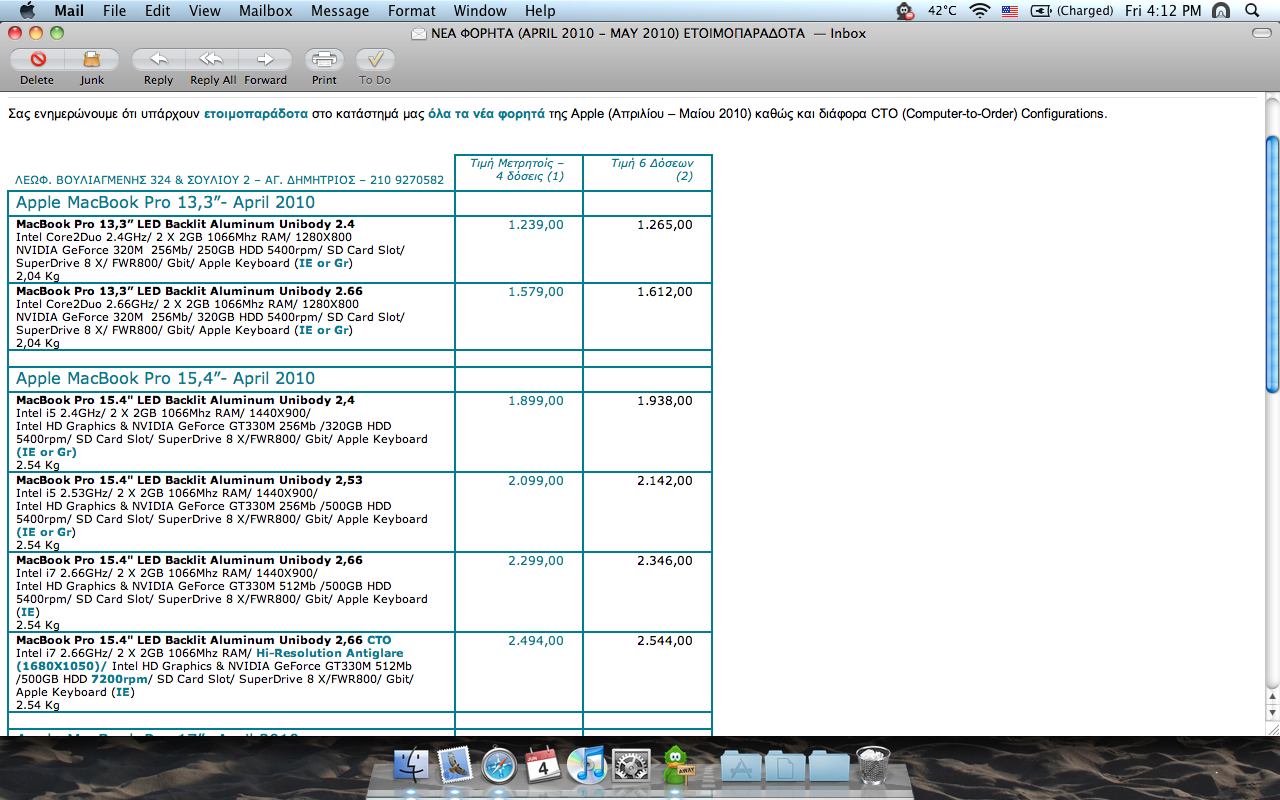
Task: Click the vertical scrollbar thumb
Action: coord(1272,264)
